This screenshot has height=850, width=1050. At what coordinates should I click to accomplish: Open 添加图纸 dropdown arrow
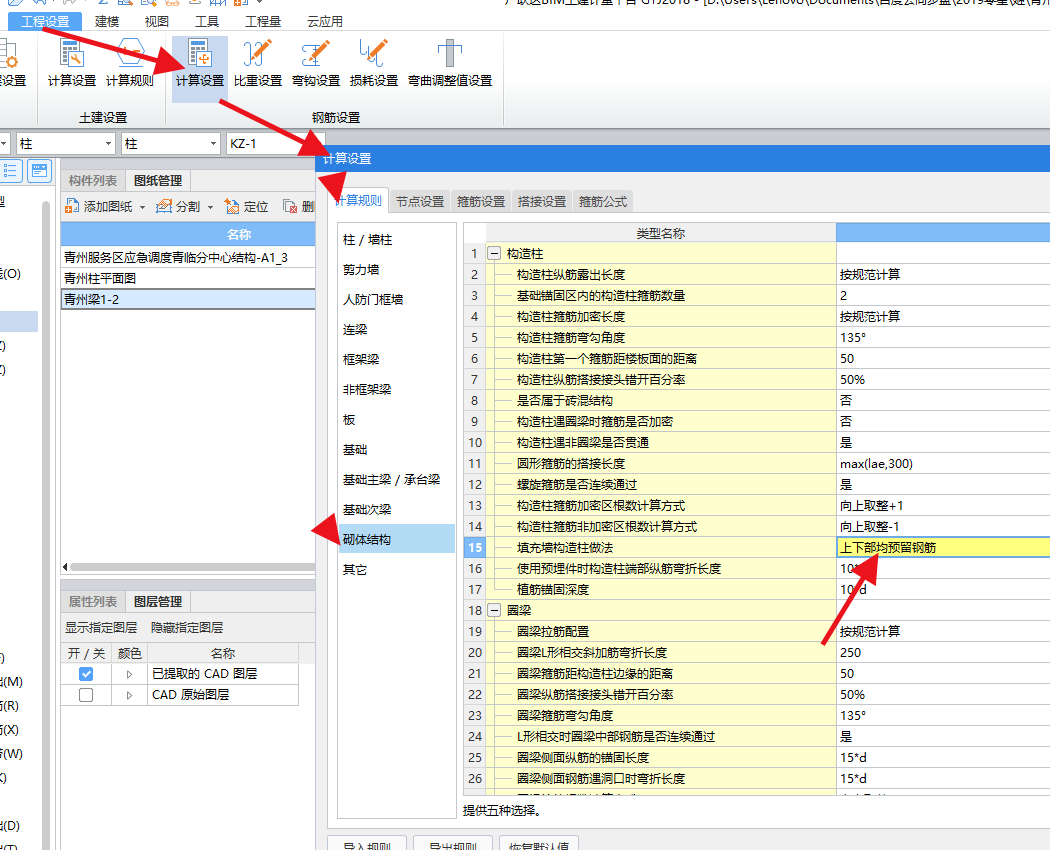coord(143,207)
